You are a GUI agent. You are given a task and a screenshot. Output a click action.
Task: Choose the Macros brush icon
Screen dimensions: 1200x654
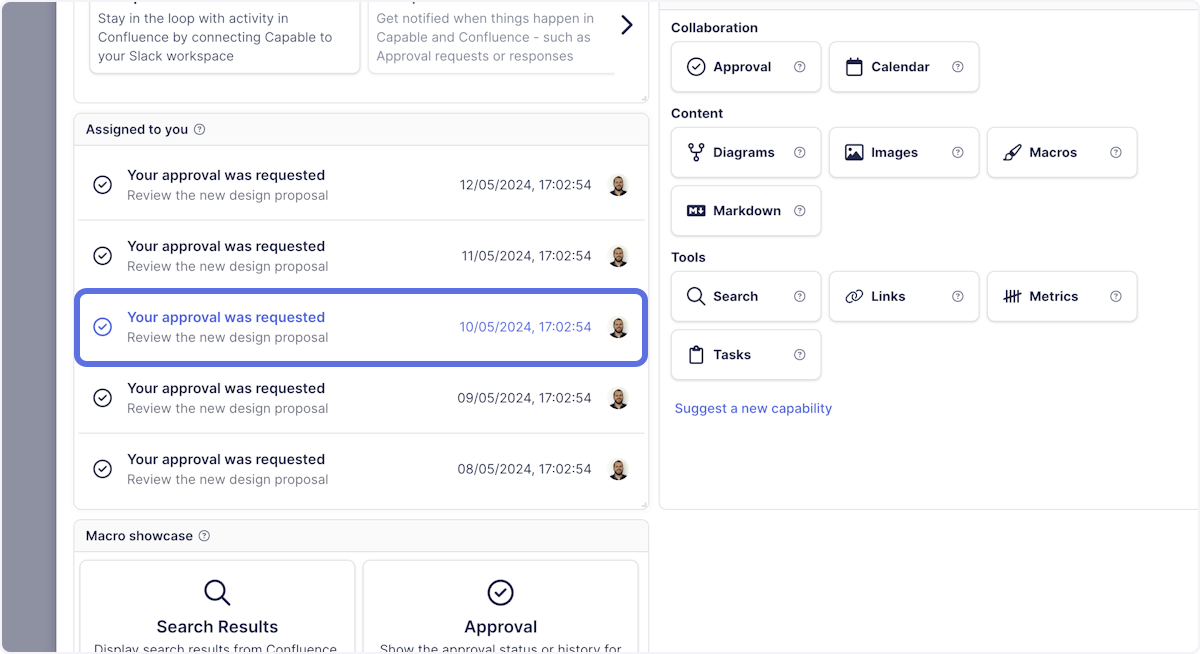1012,153
